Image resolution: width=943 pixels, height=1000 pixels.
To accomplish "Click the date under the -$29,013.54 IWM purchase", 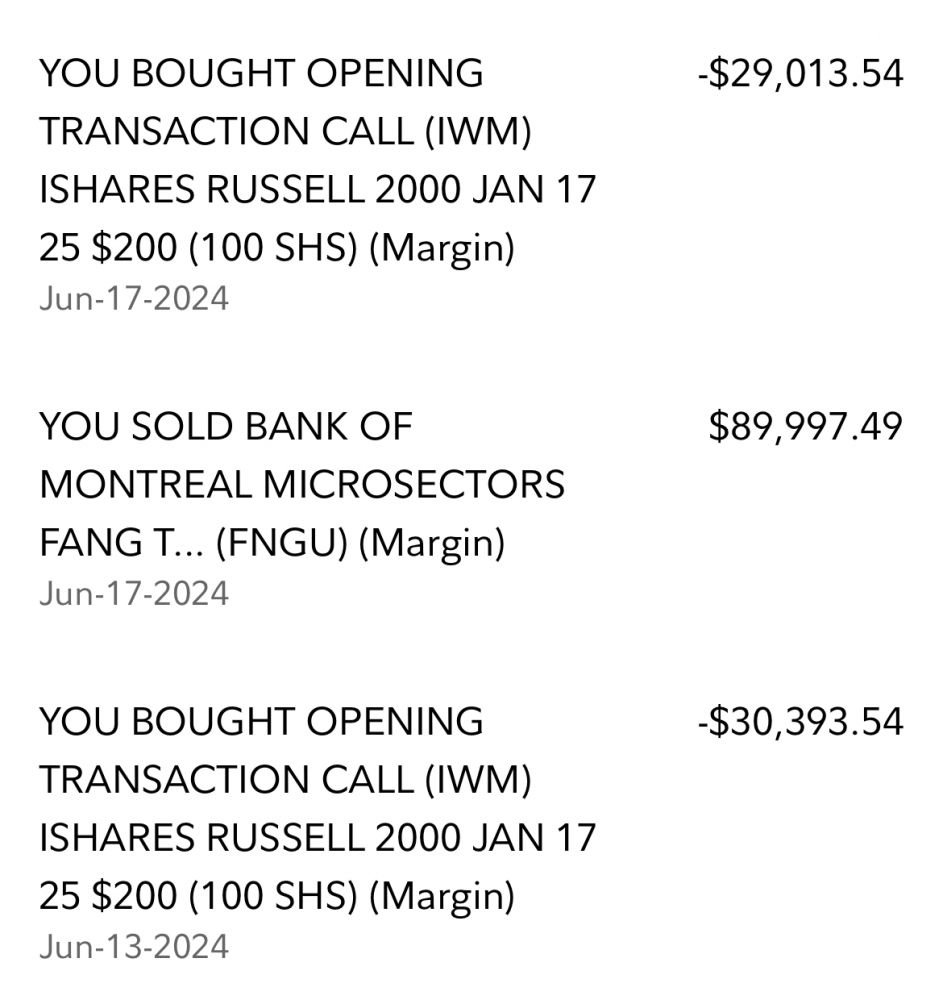I will (134, 298).
